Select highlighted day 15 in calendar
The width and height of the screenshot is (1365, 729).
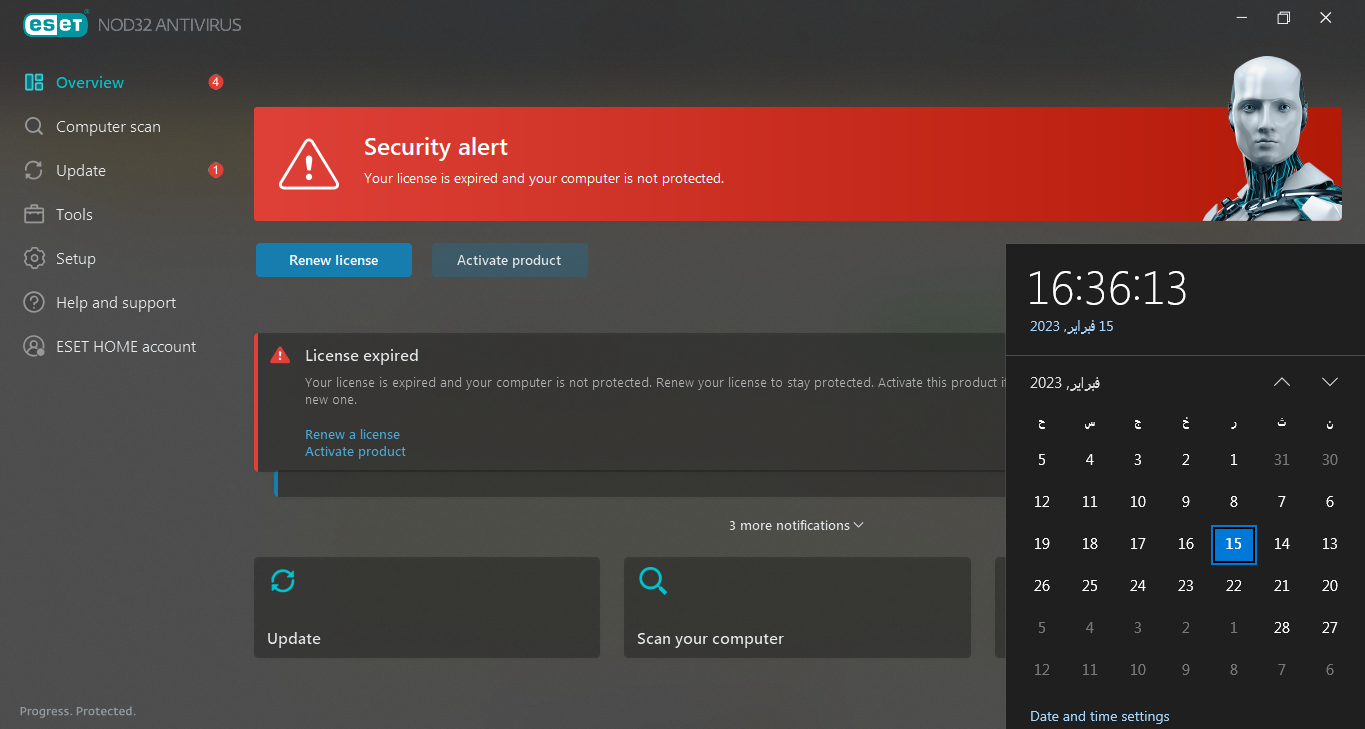coord(1234,544)
